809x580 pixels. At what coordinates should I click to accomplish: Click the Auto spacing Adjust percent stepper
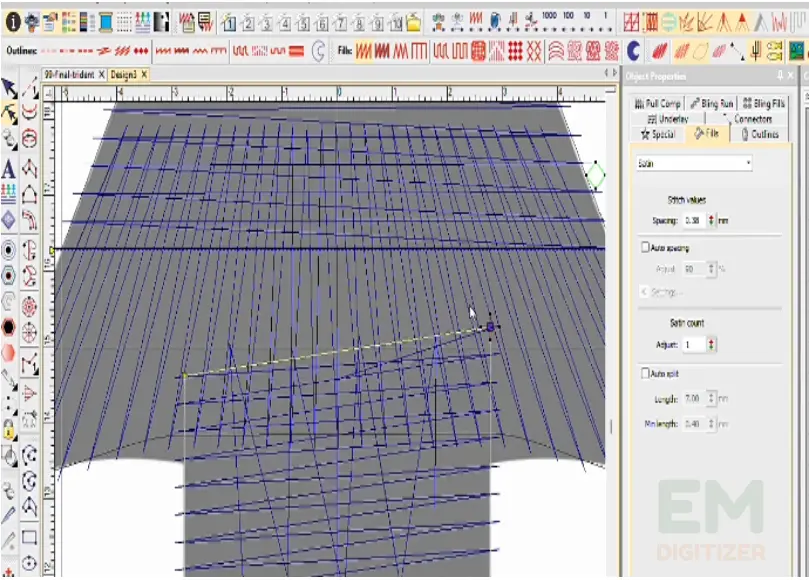pyautogui.click(x=711, y=269)
